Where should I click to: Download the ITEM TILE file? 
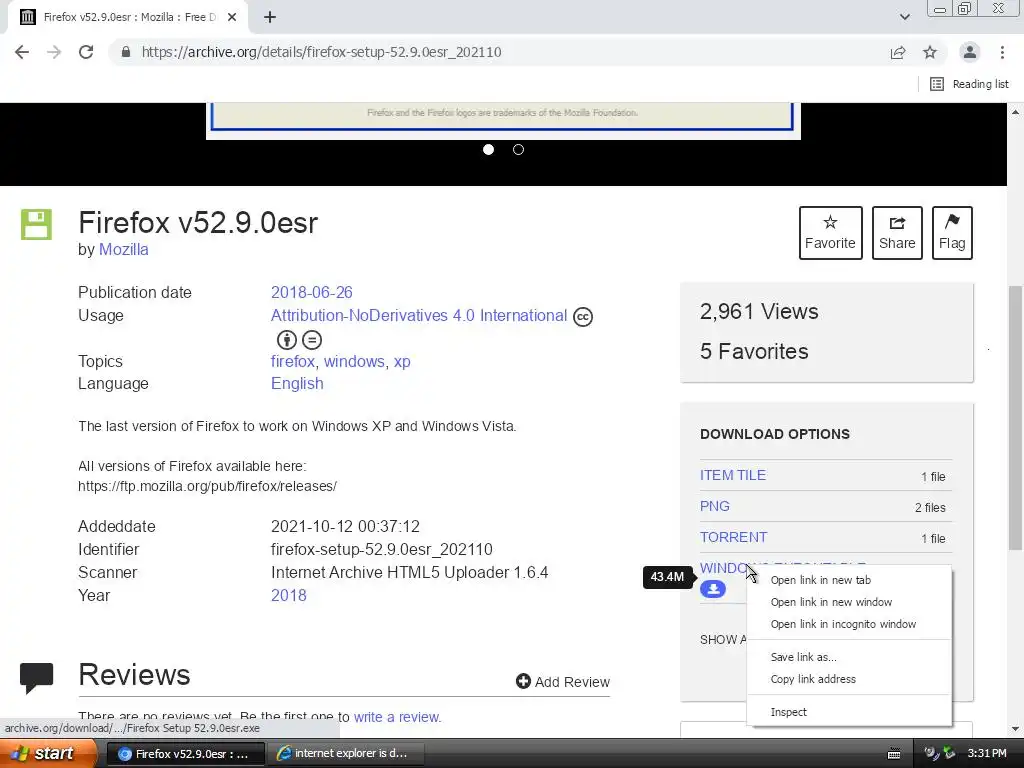tap(733, 475)
